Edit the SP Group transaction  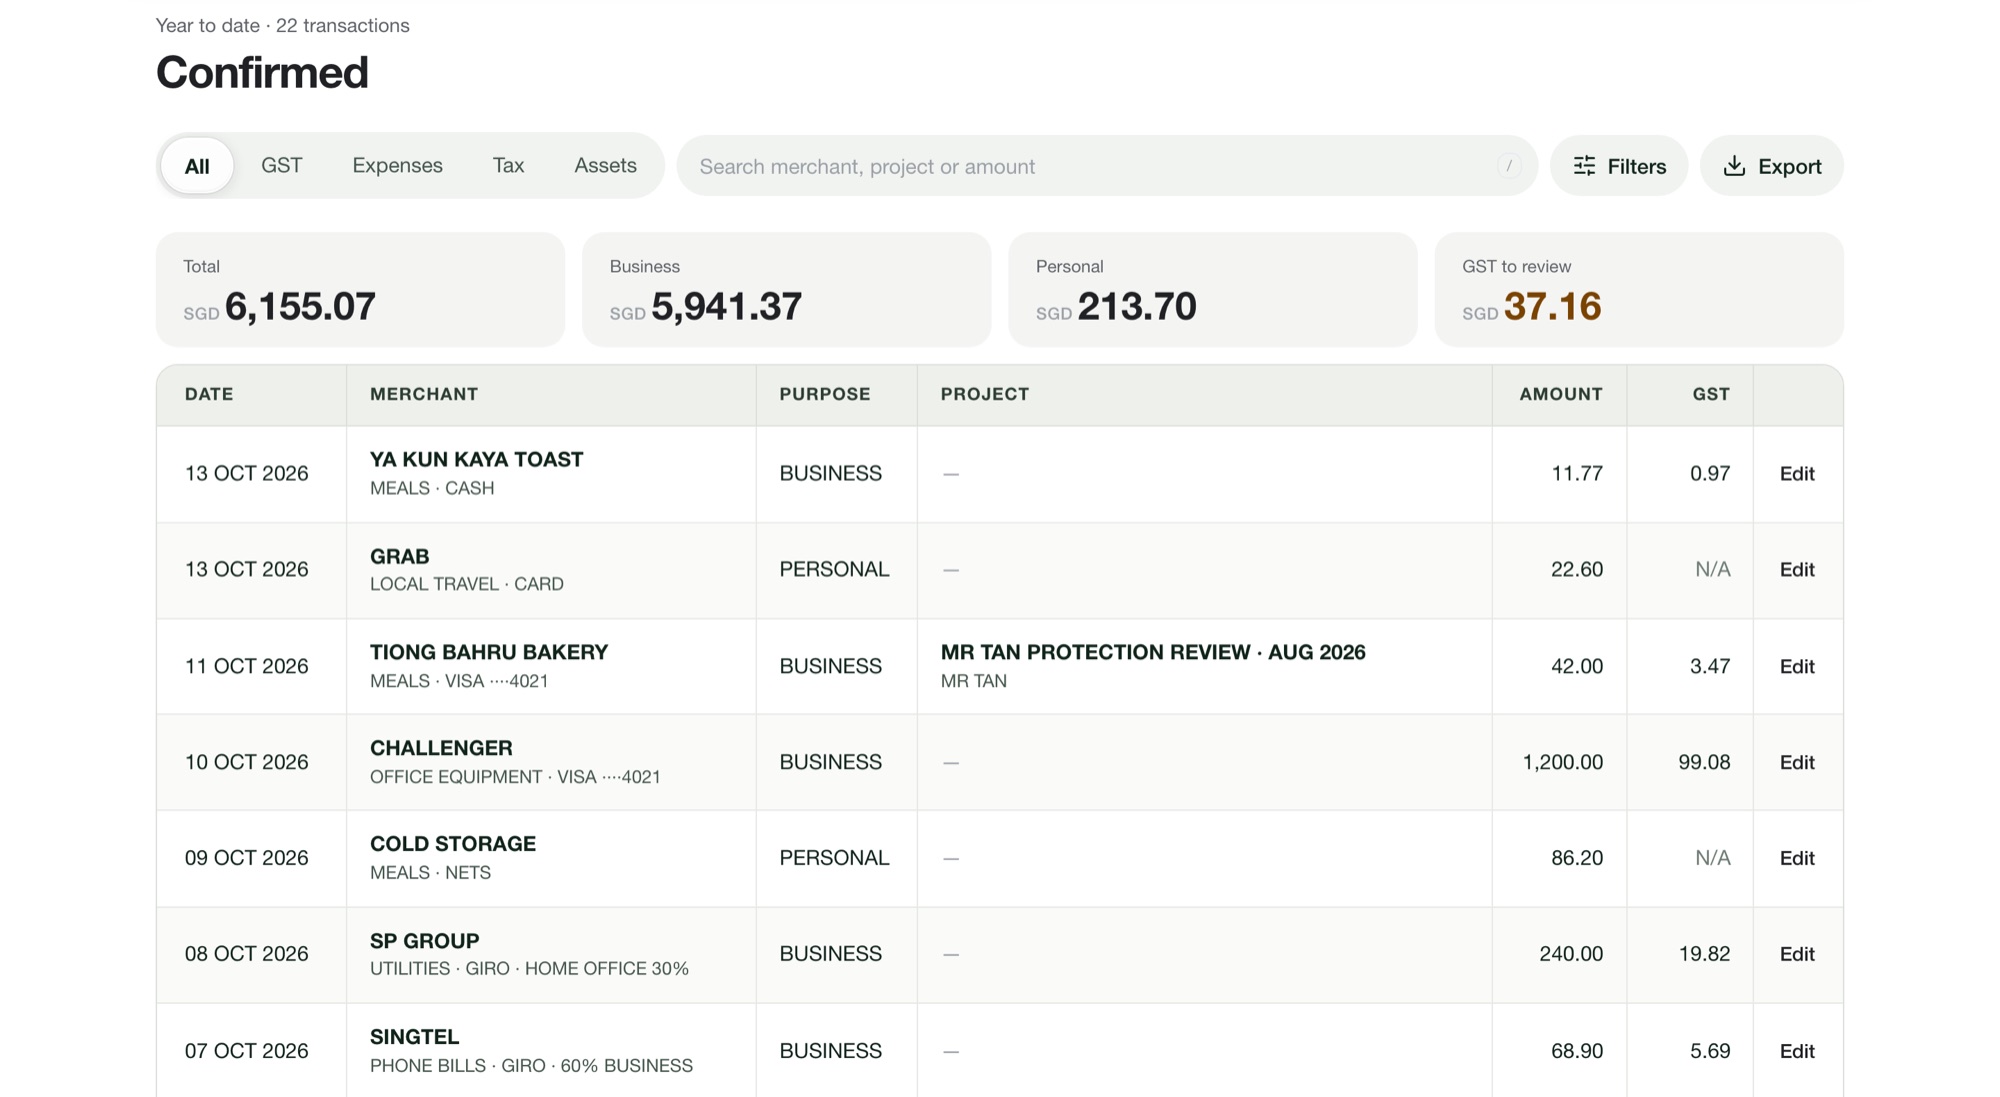(1796, 955)
